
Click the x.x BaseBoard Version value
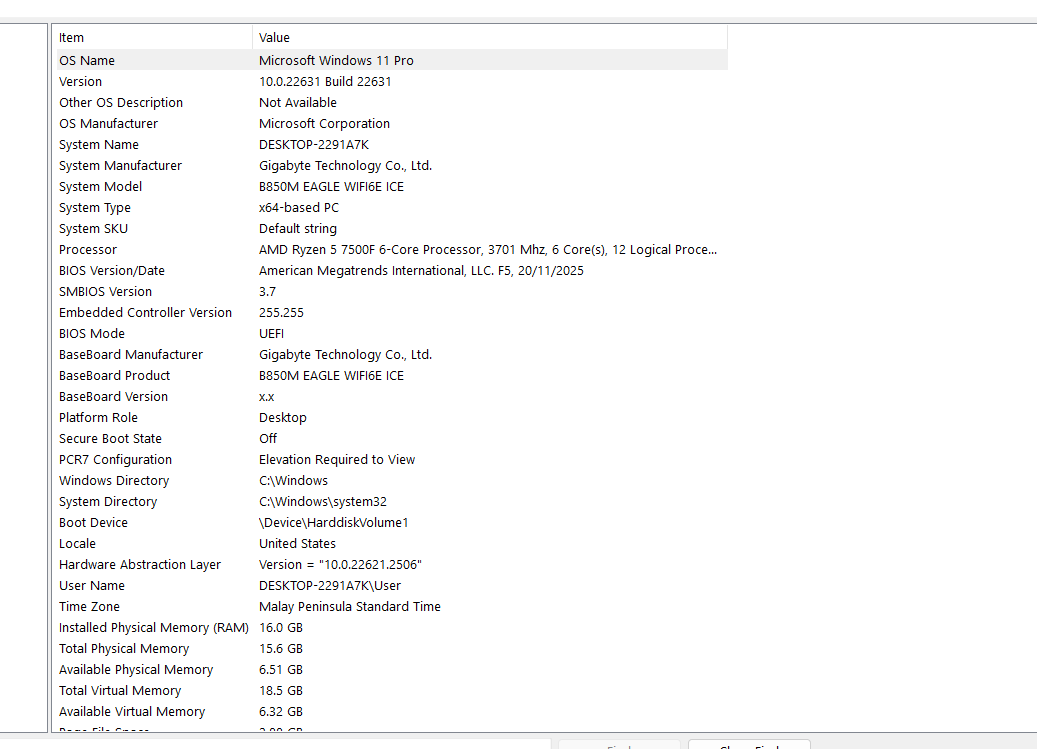[267, 397]
